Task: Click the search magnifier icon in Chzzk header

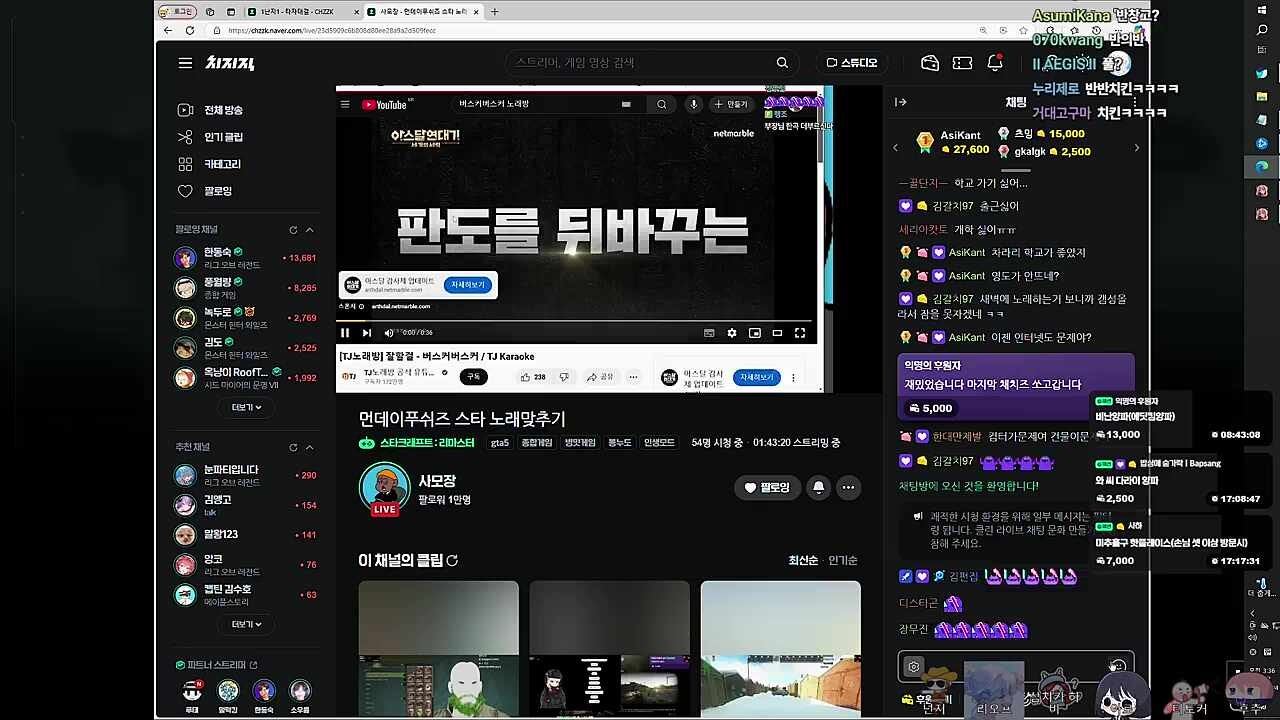Action: pyautogui.click(x=782, y=63)
